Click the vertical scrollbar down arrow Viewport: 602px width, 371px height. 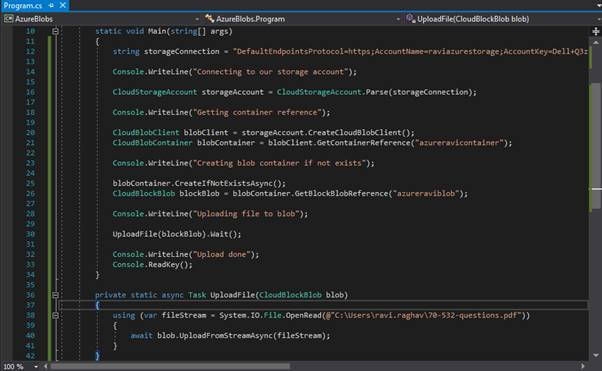596,355
